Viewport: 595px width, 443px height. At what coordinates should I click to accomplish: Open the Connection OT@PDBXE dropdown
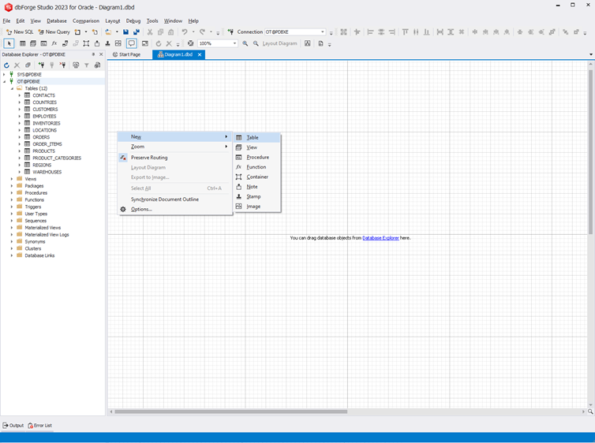(x=323, y=32)
